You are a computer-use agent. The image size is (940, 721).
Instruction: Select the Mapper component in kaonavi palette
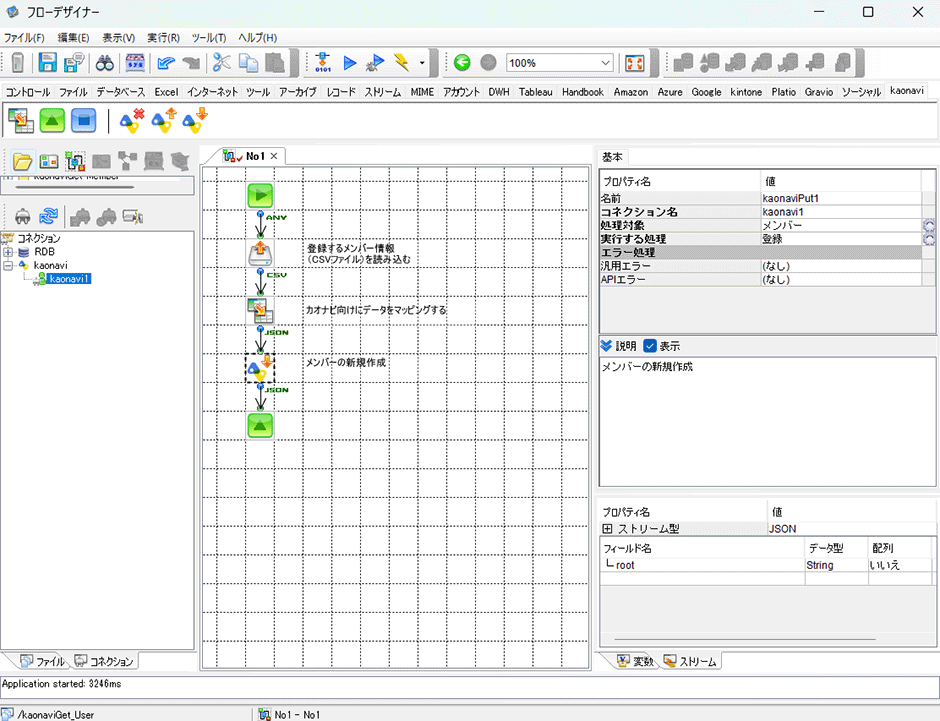(20, 121)
